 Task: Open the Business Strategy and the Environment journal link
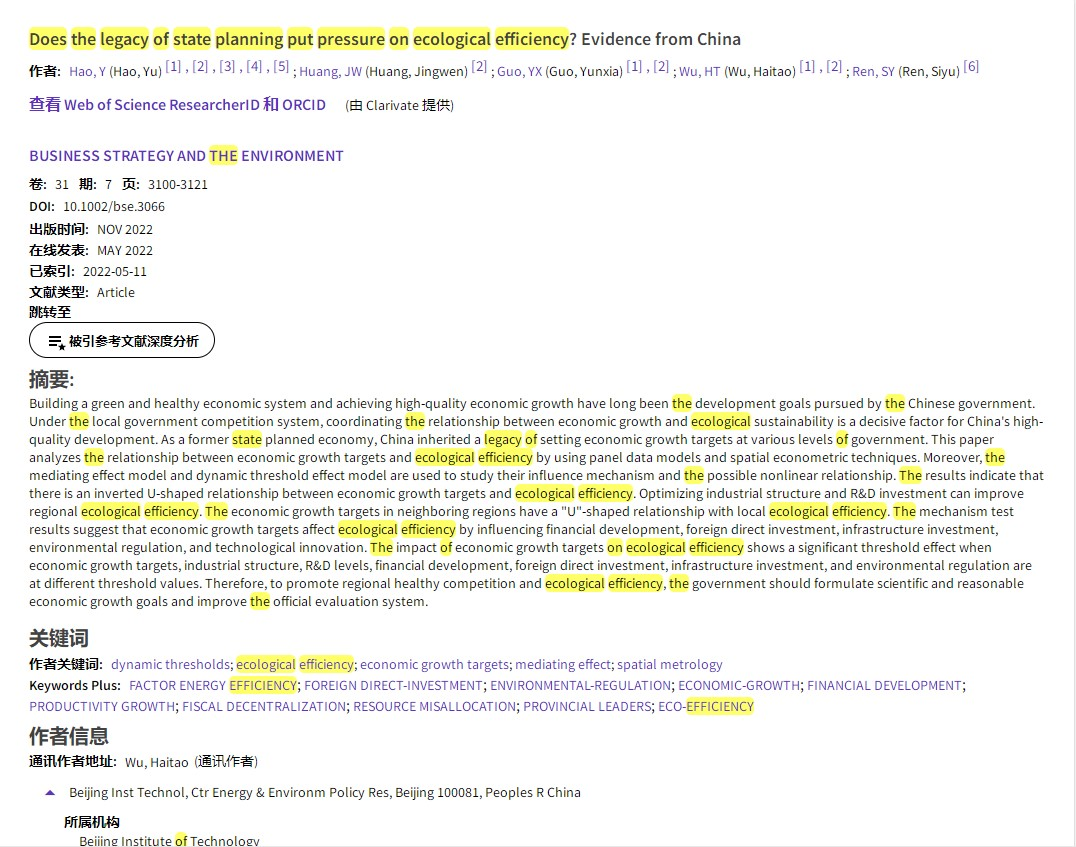click(x=186, y=156)
